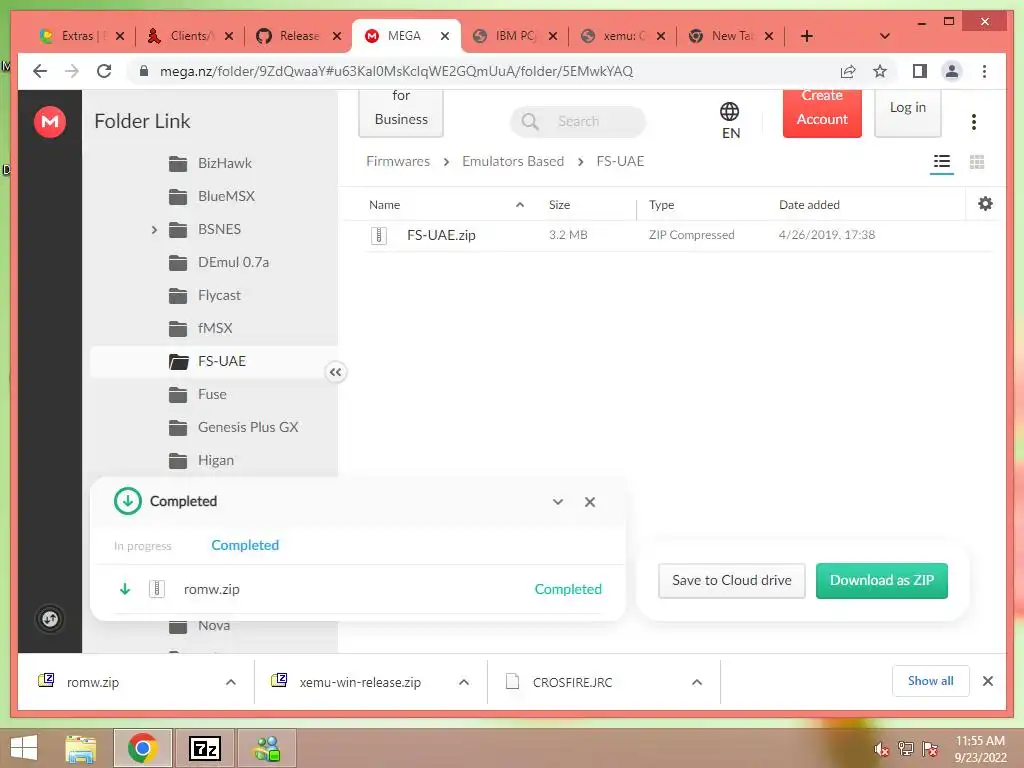Click Show all downloads
1024x768 pixels.
[930, 681]
